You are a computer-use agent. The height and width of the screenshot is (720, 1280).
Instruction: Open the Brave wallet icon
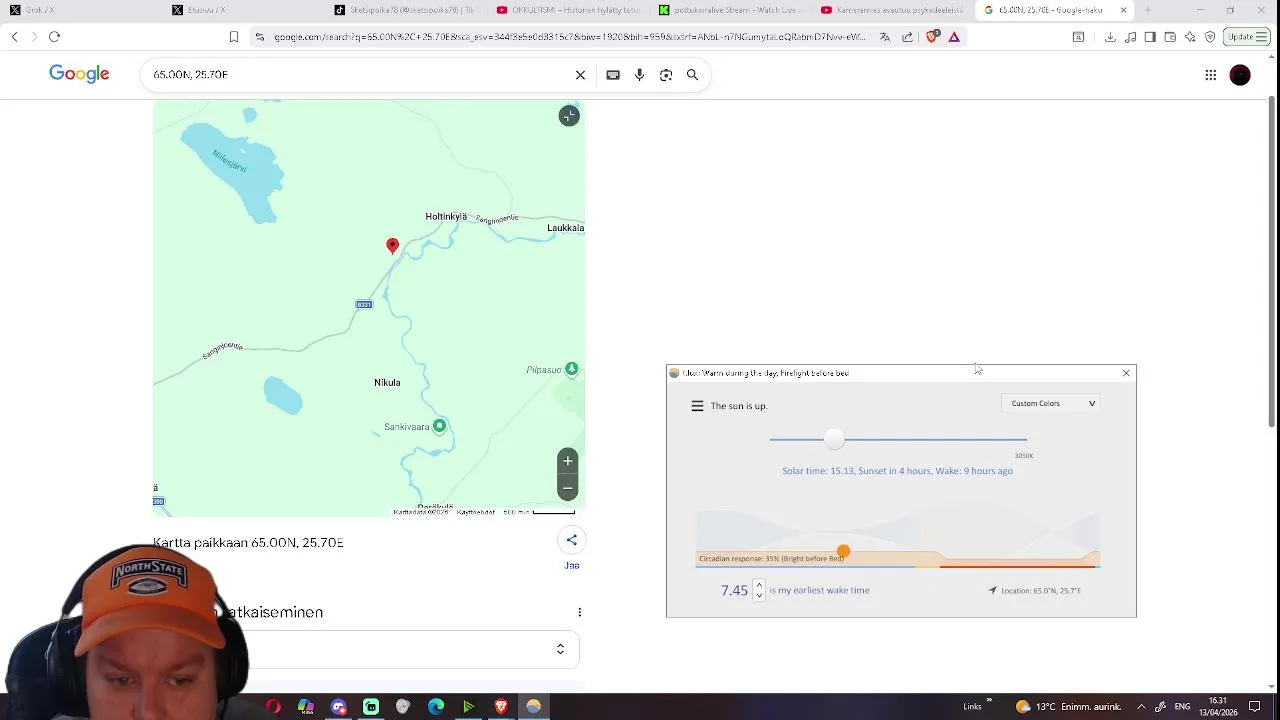[x=1170, y=37]
